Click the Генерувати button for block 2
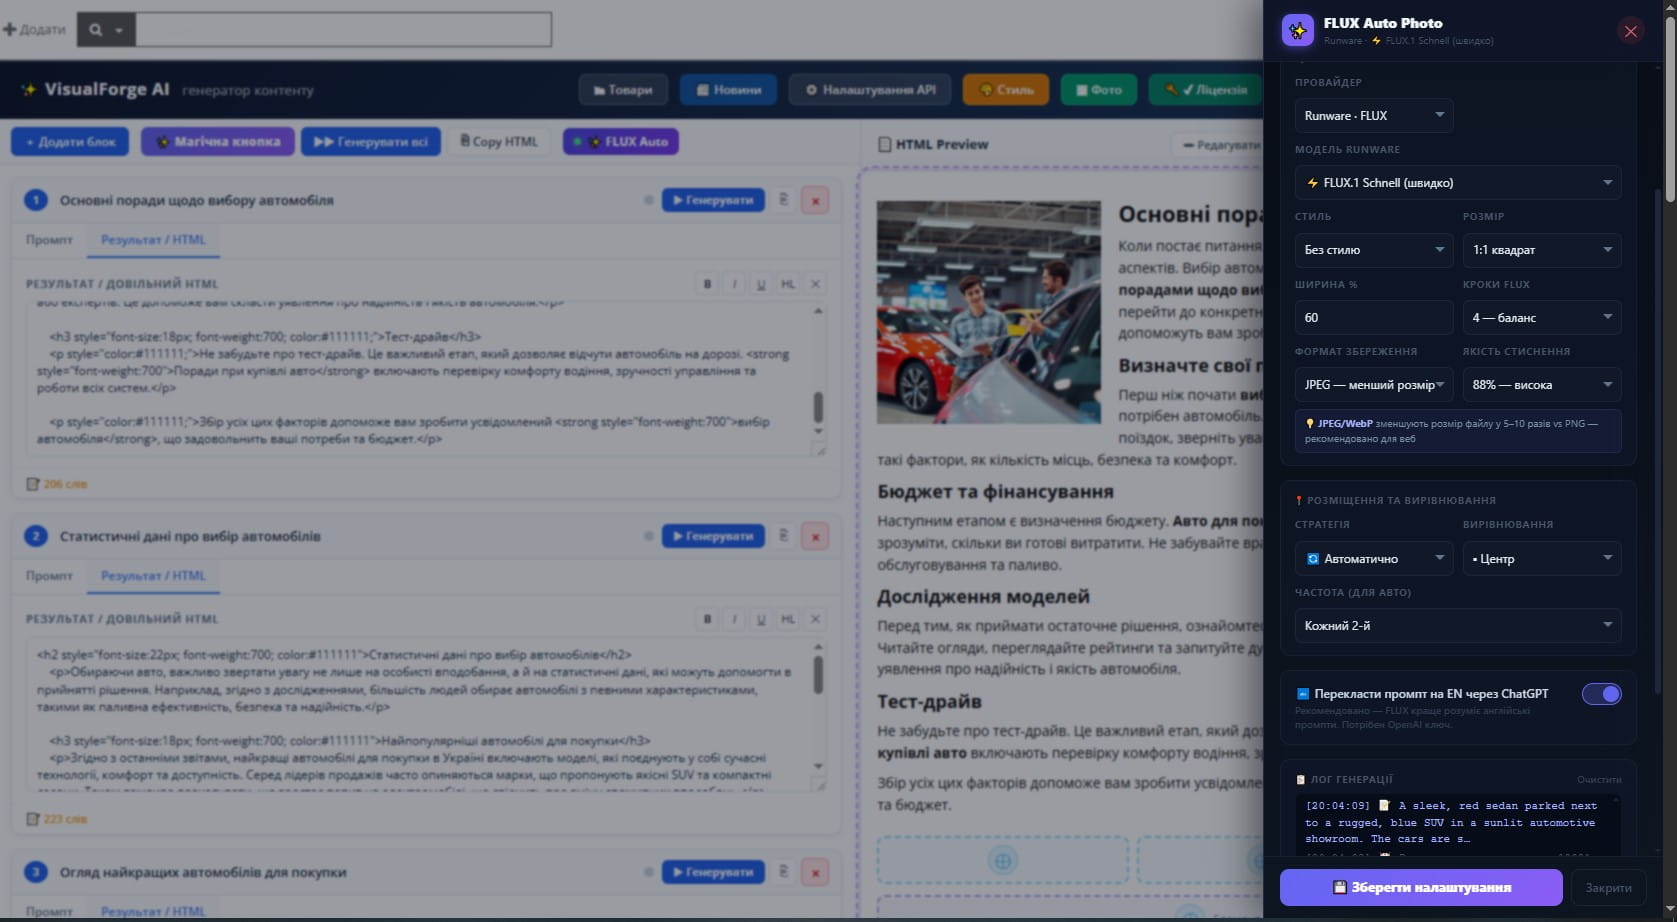Viewport: 1677px width, 922px height. [x=713, y=536]
